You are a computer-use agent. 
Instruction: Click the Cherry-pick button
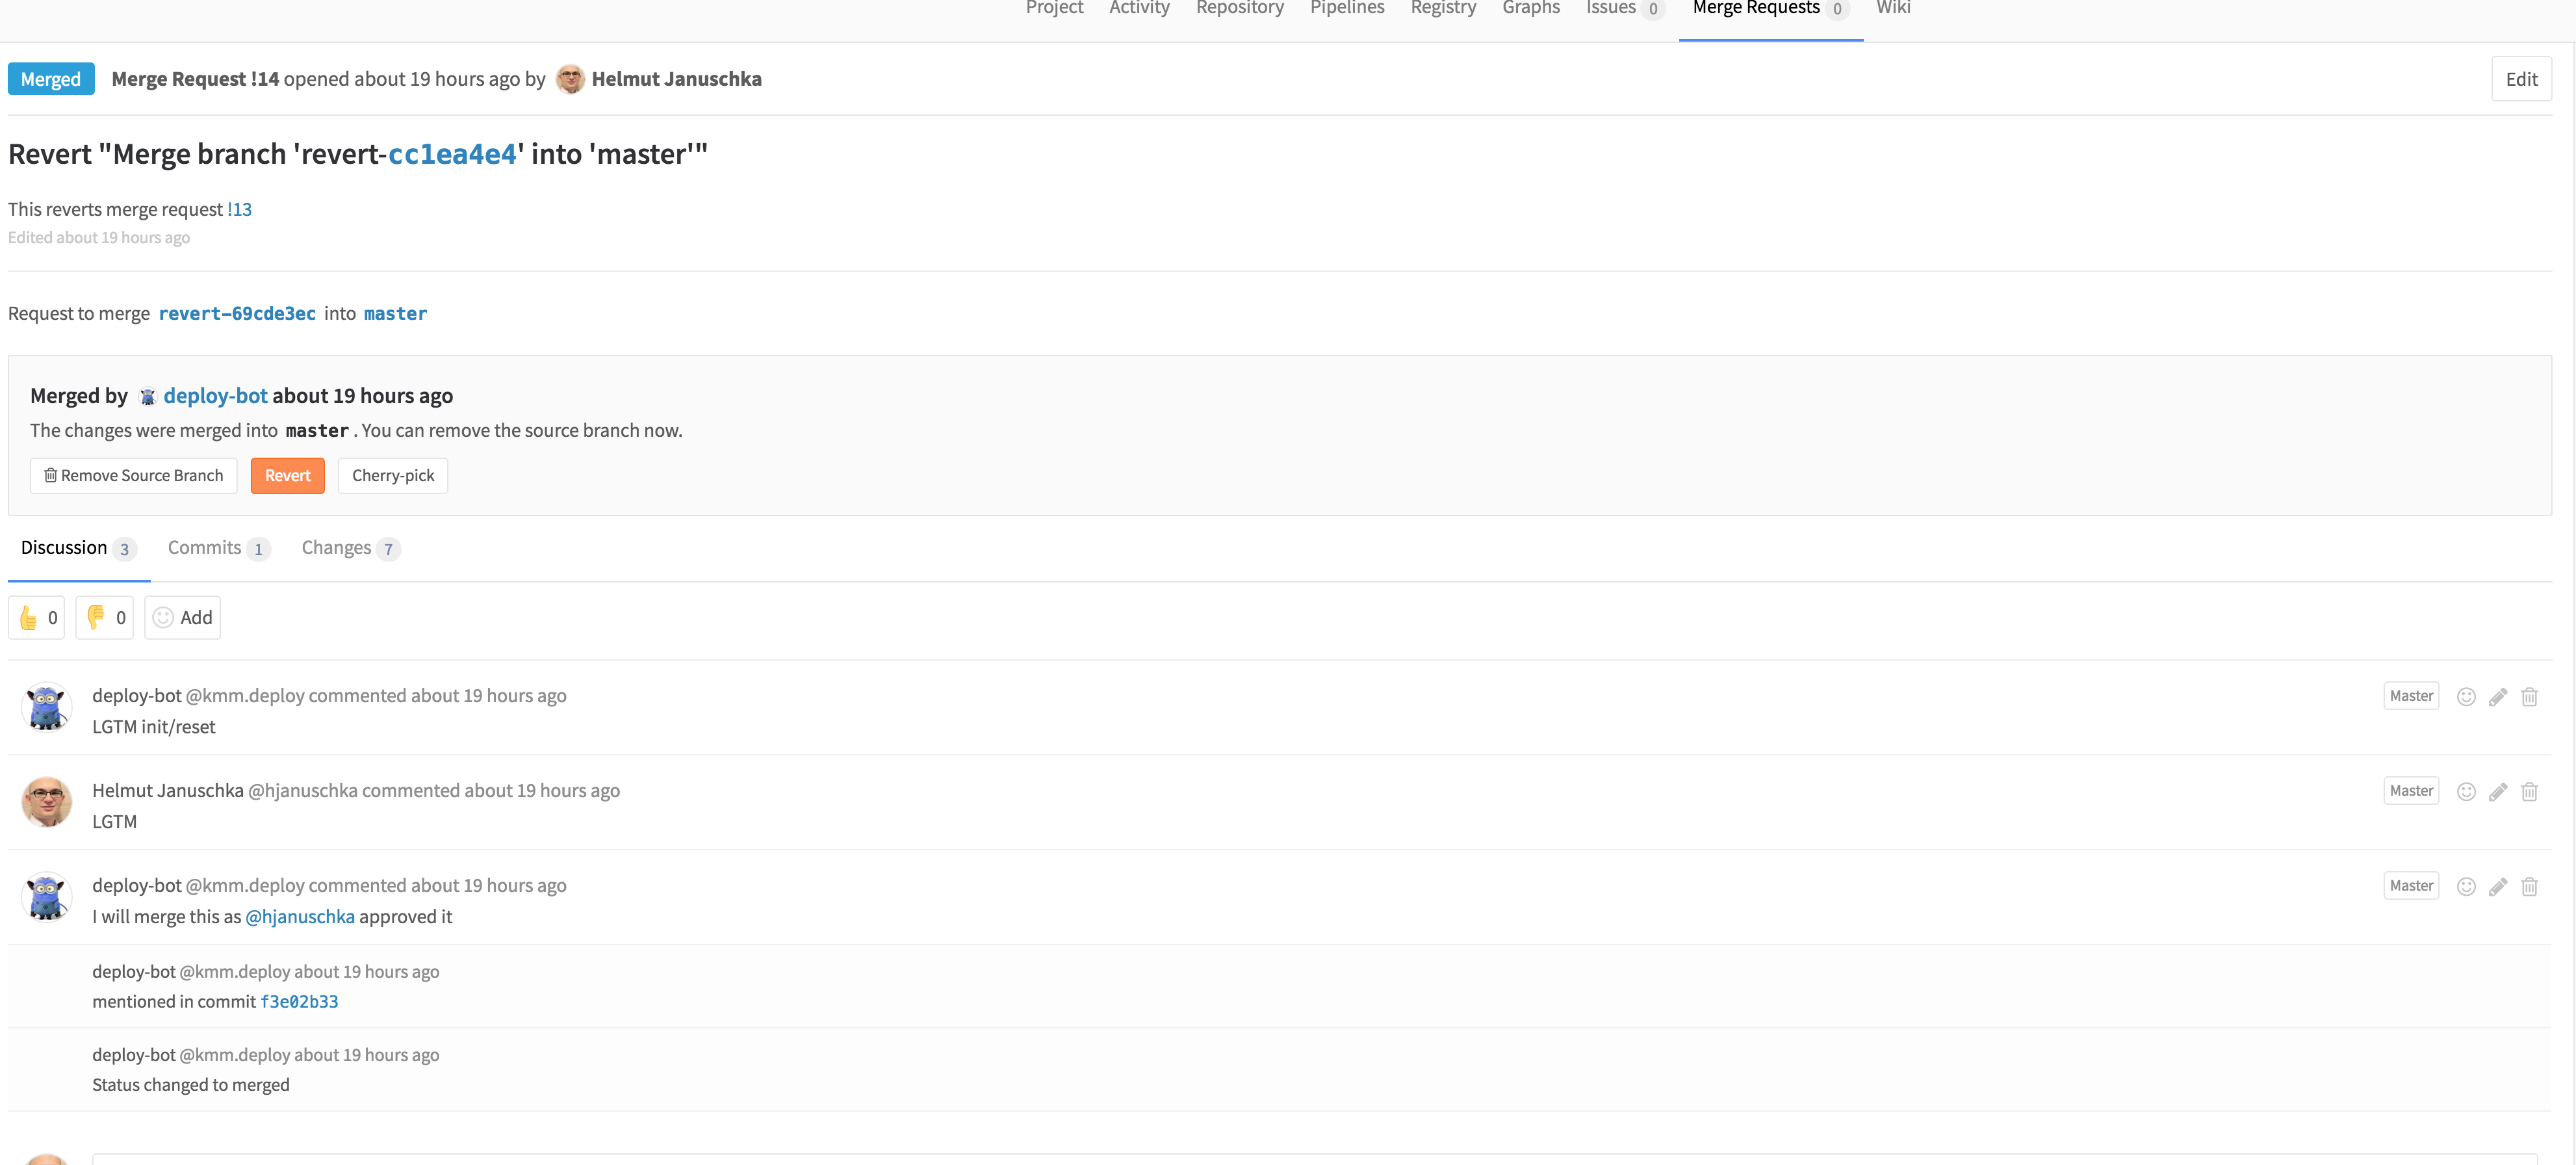coord(393,476)
